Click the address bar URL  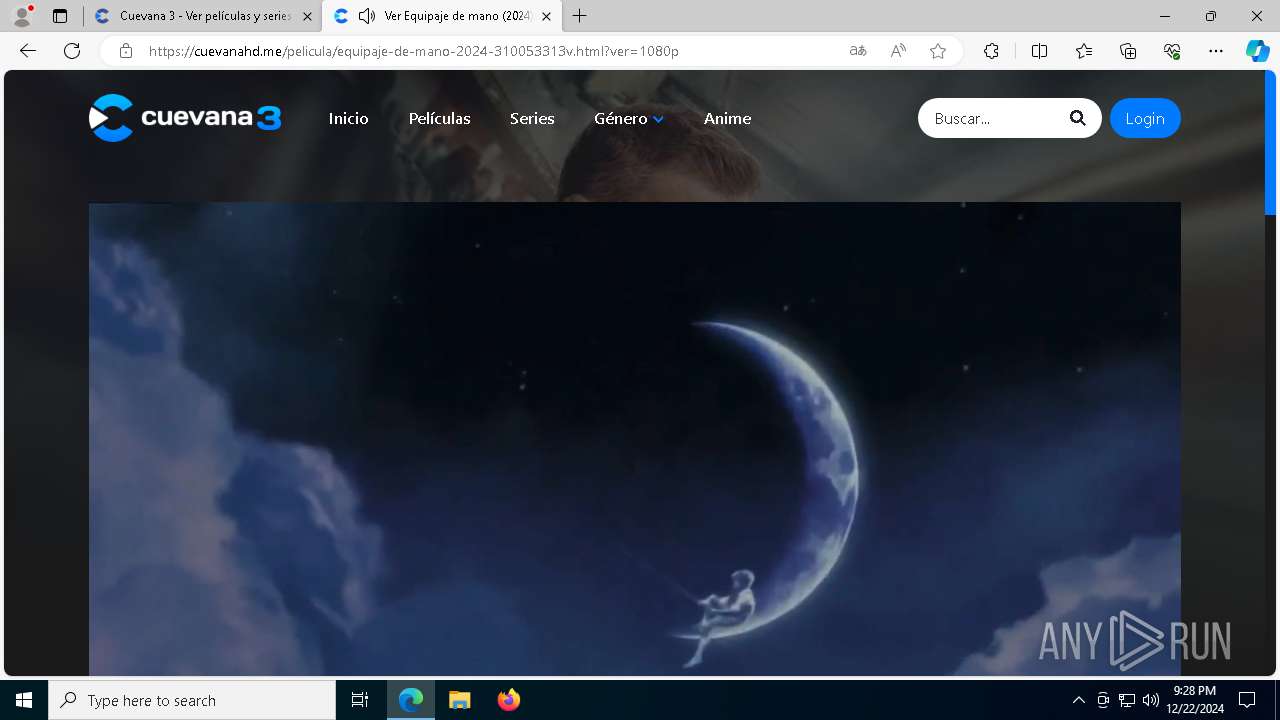pos(414,51)
